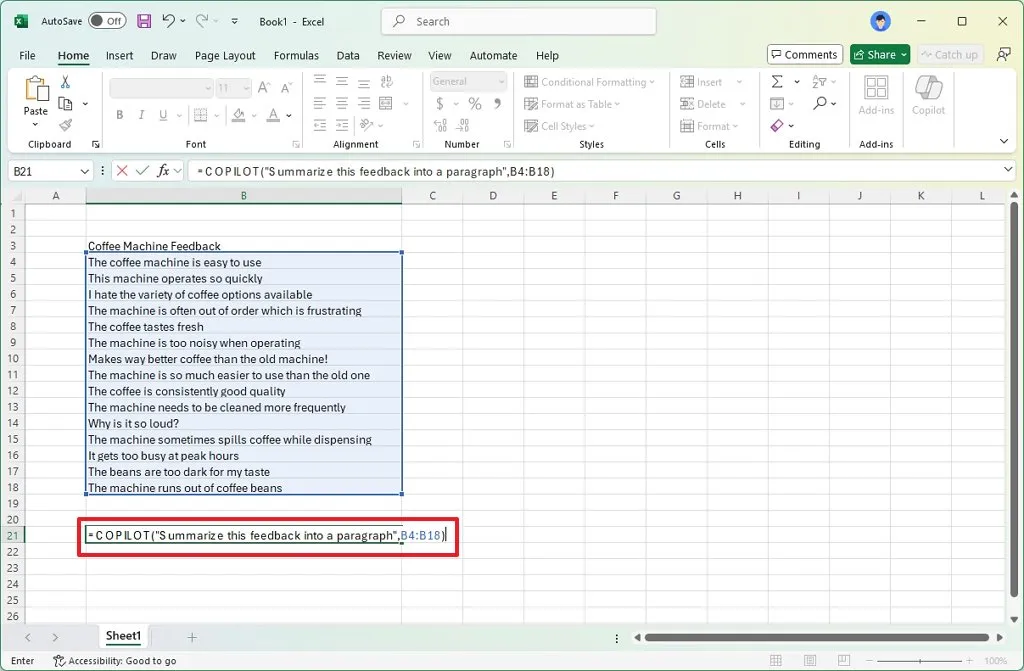Open the Data ribbon tab
Image resolution: width=1024 pixels, height=671 pixels.
point(347,55)
